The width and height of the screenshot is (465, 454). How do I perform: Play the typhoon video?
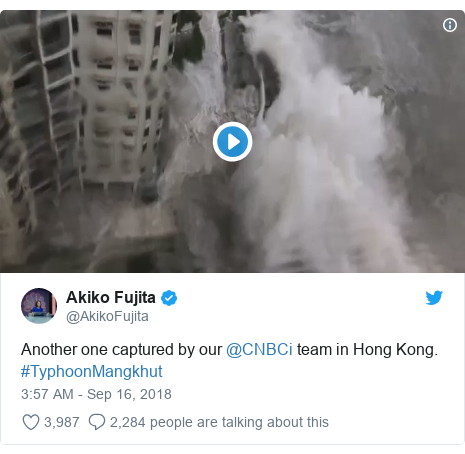[232, 142]
